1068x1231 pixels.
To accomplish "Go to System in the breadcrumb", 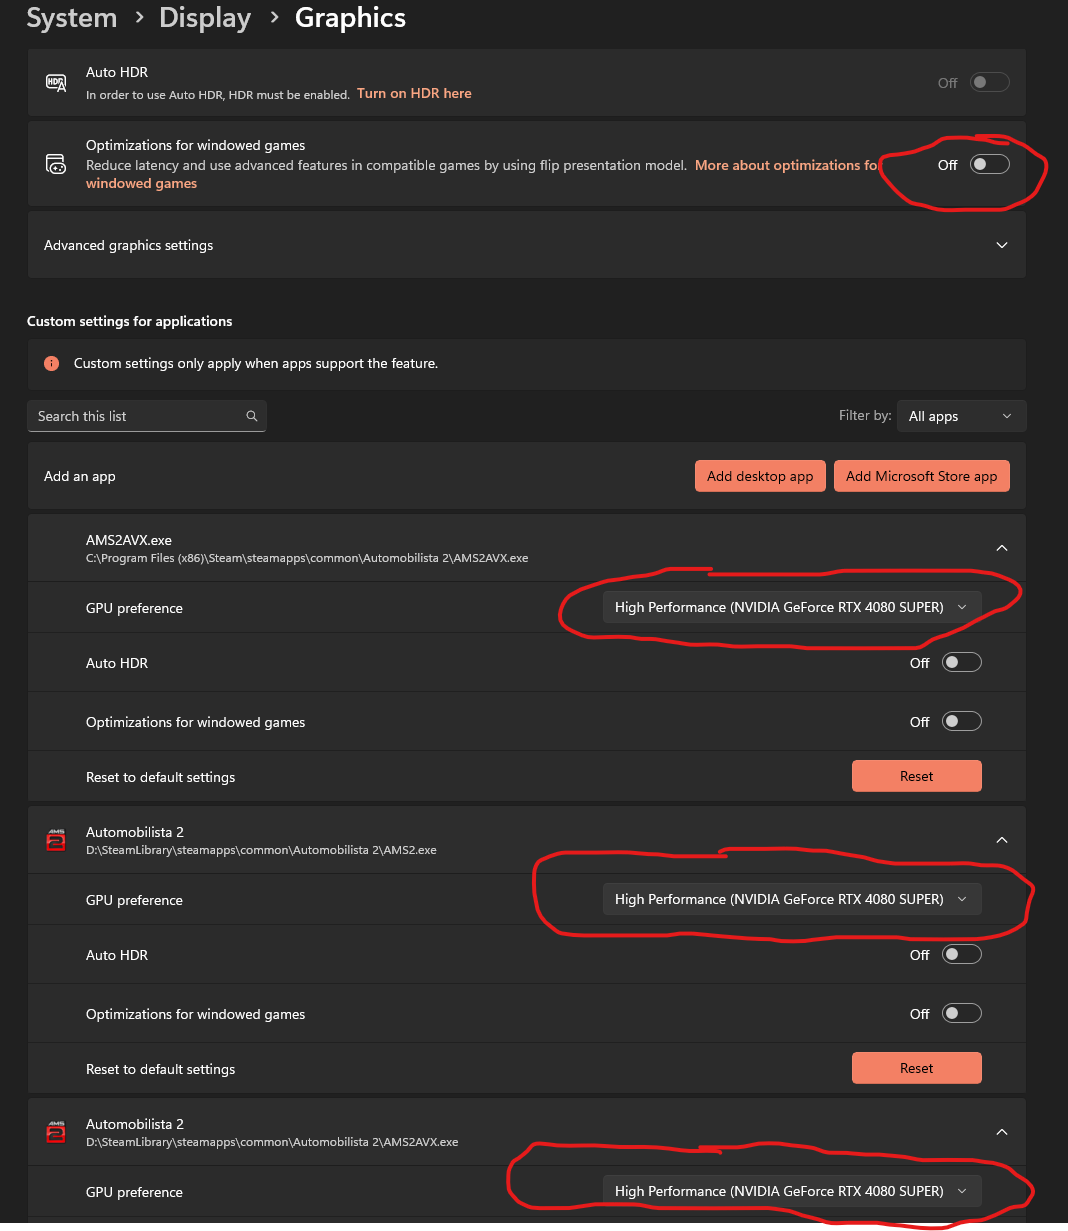I will click(x=72, y=18).
